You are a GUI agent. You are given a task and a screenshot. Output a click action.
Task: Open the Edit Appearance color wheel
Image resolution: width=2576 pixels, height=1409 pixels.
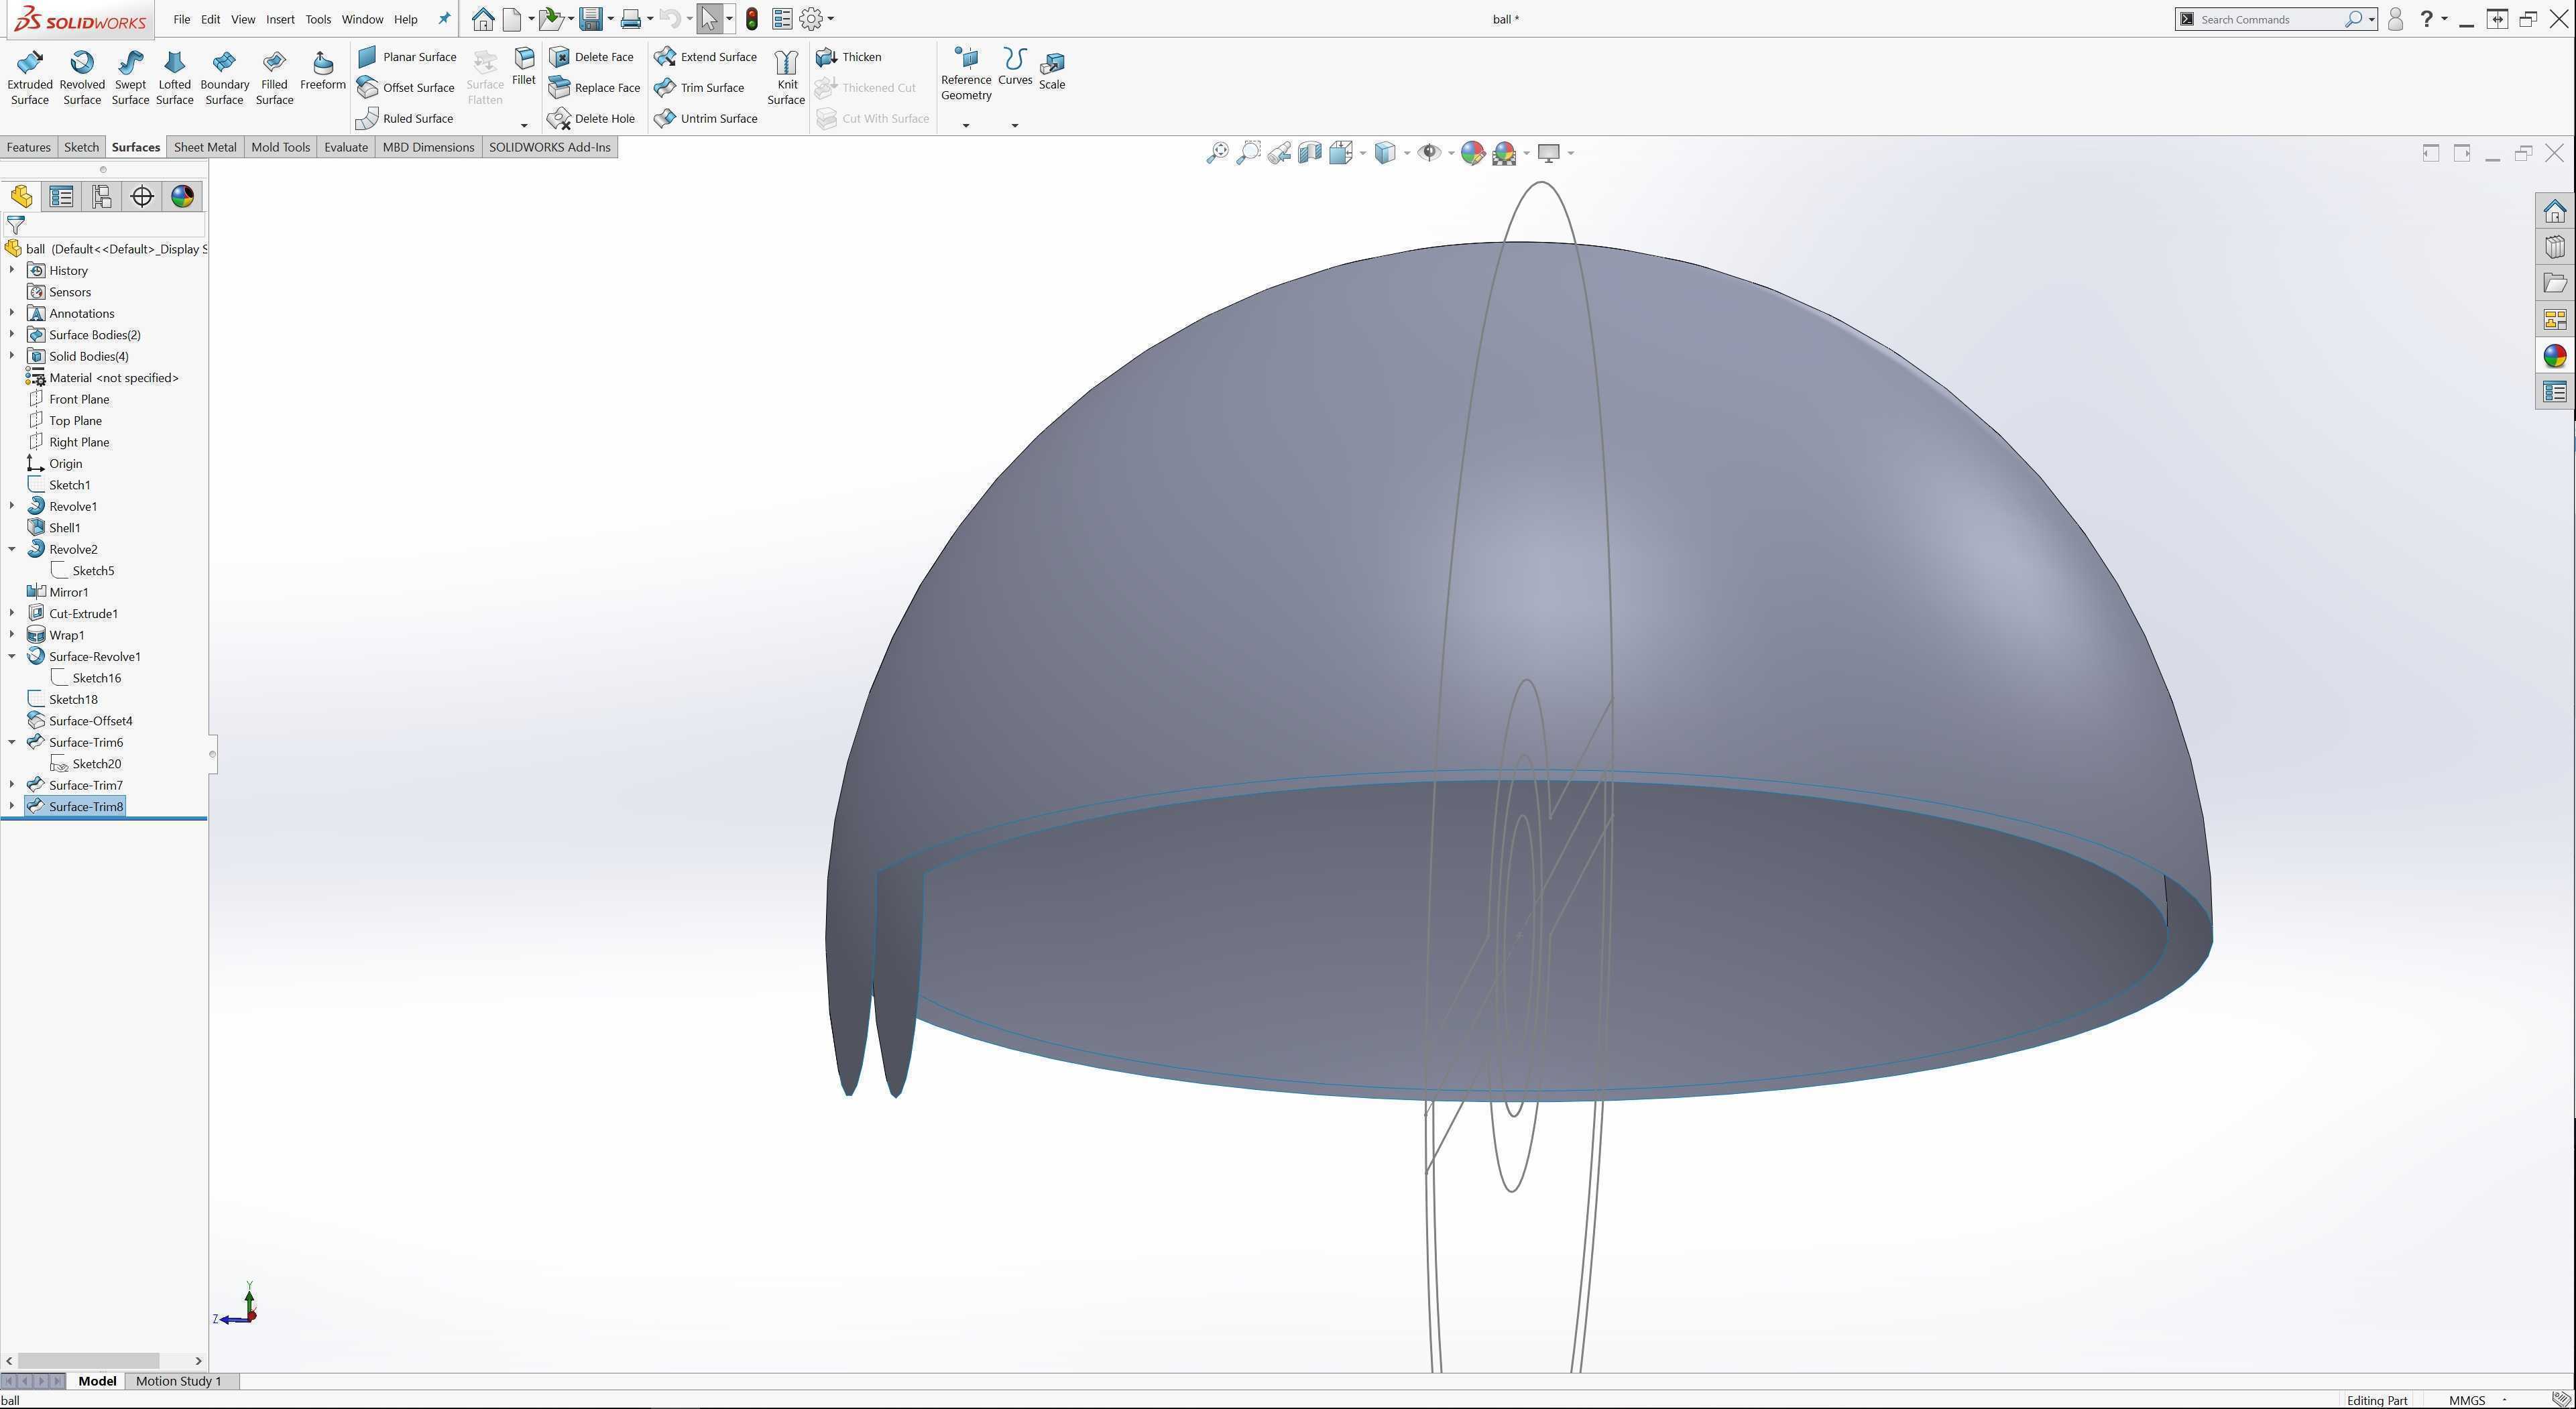[x=1472, y=153]
